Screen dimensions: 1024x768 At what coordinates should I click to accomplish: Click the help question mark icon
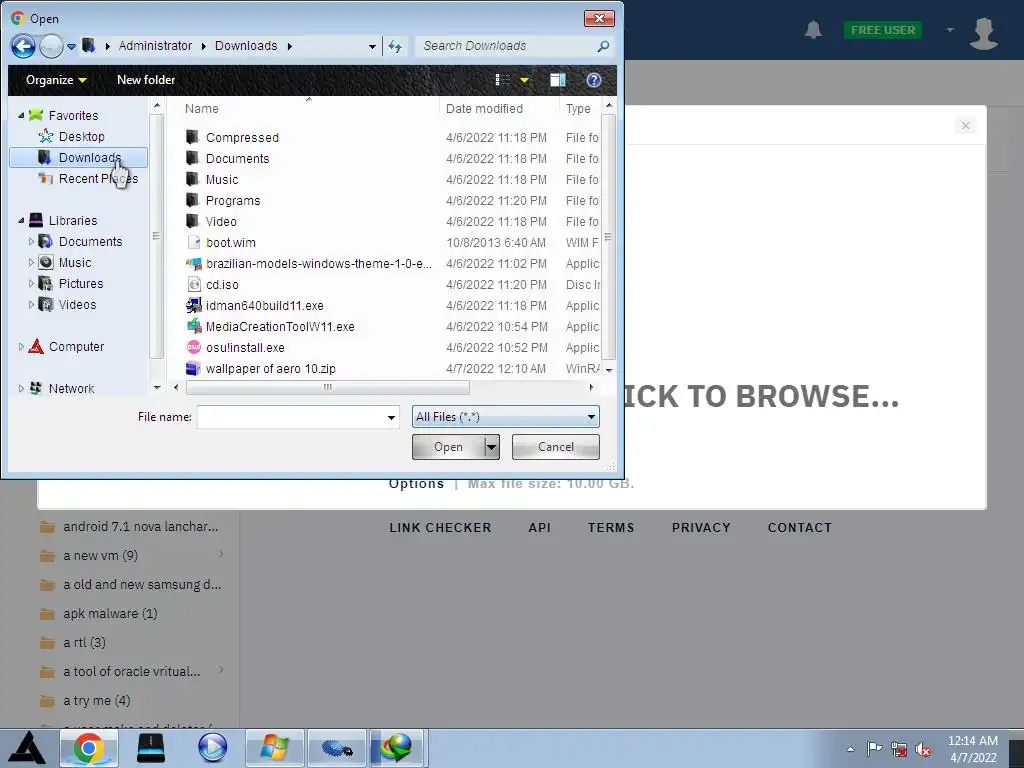(x=594, y=80)
